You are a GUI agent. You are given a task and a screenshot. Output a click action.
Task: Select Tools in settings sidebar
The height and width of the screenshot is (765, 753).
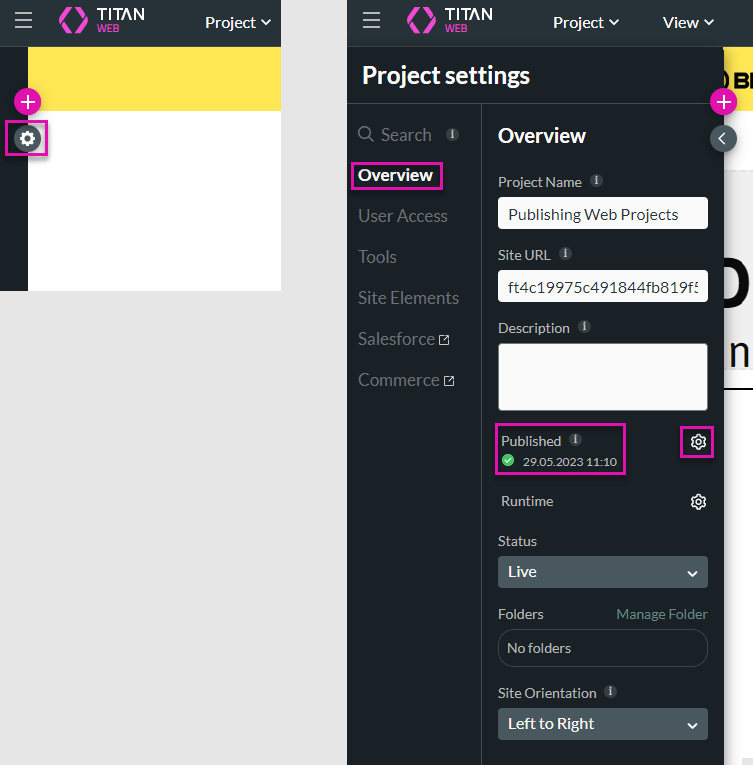pos(377,257)
